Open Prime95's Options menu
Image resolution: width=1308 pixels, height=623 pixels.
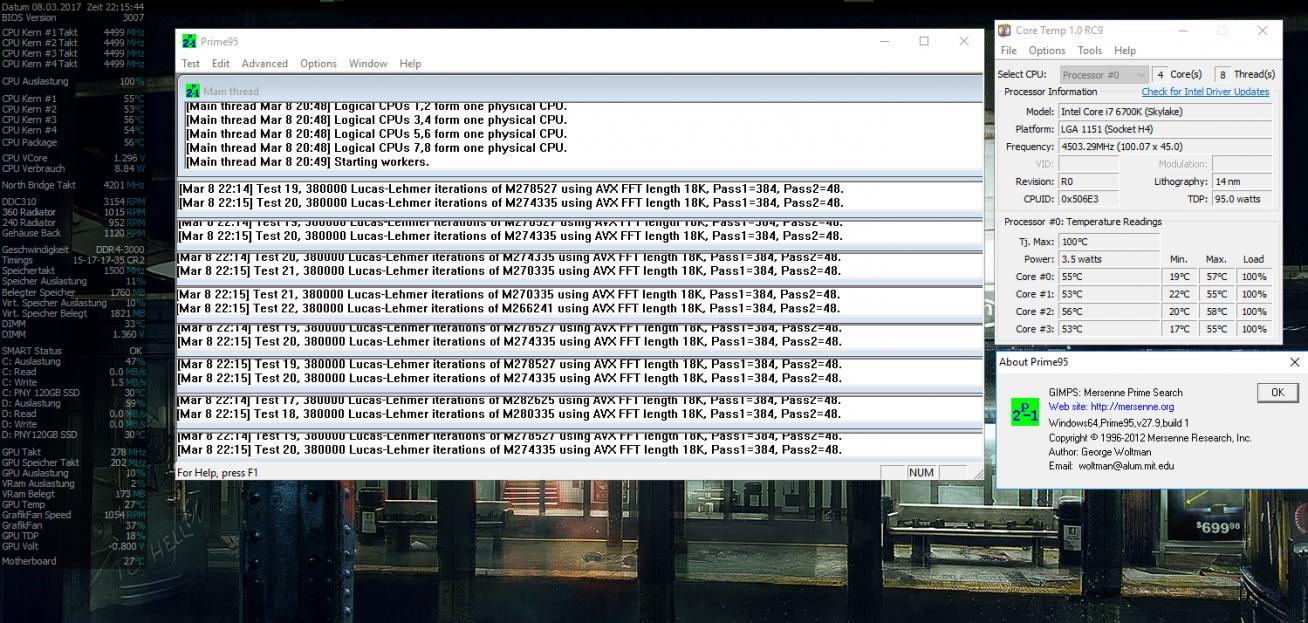(318, 63)
